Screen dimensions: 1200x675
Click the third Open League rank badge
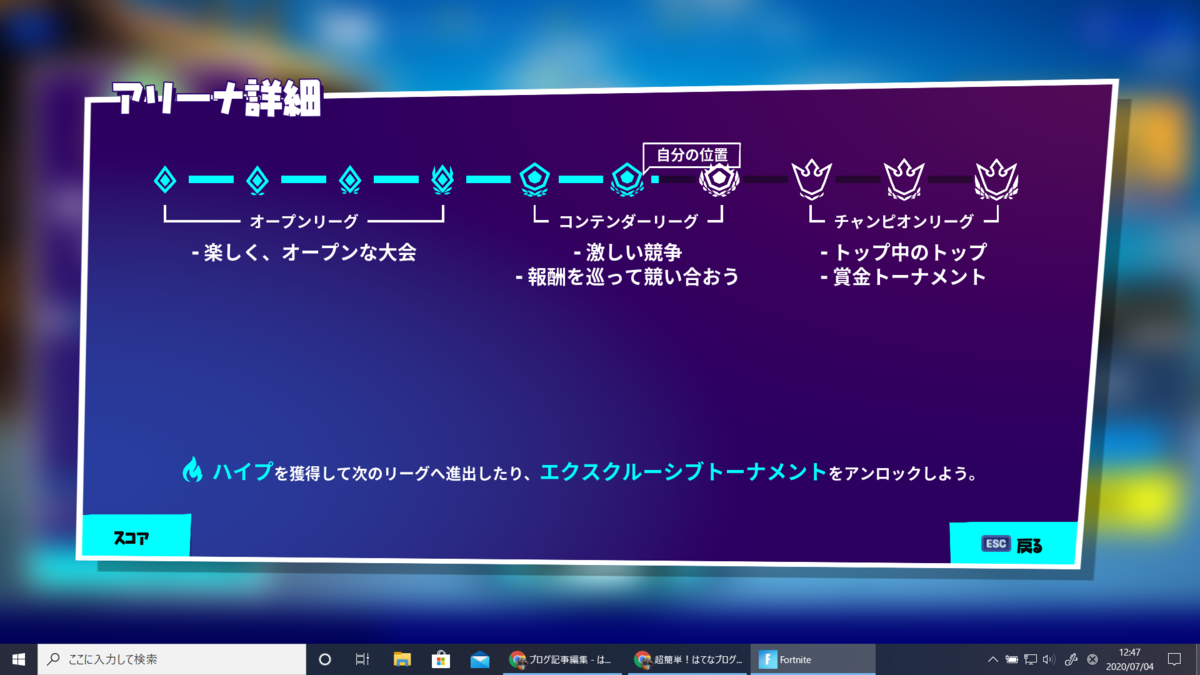pos(349,180)
